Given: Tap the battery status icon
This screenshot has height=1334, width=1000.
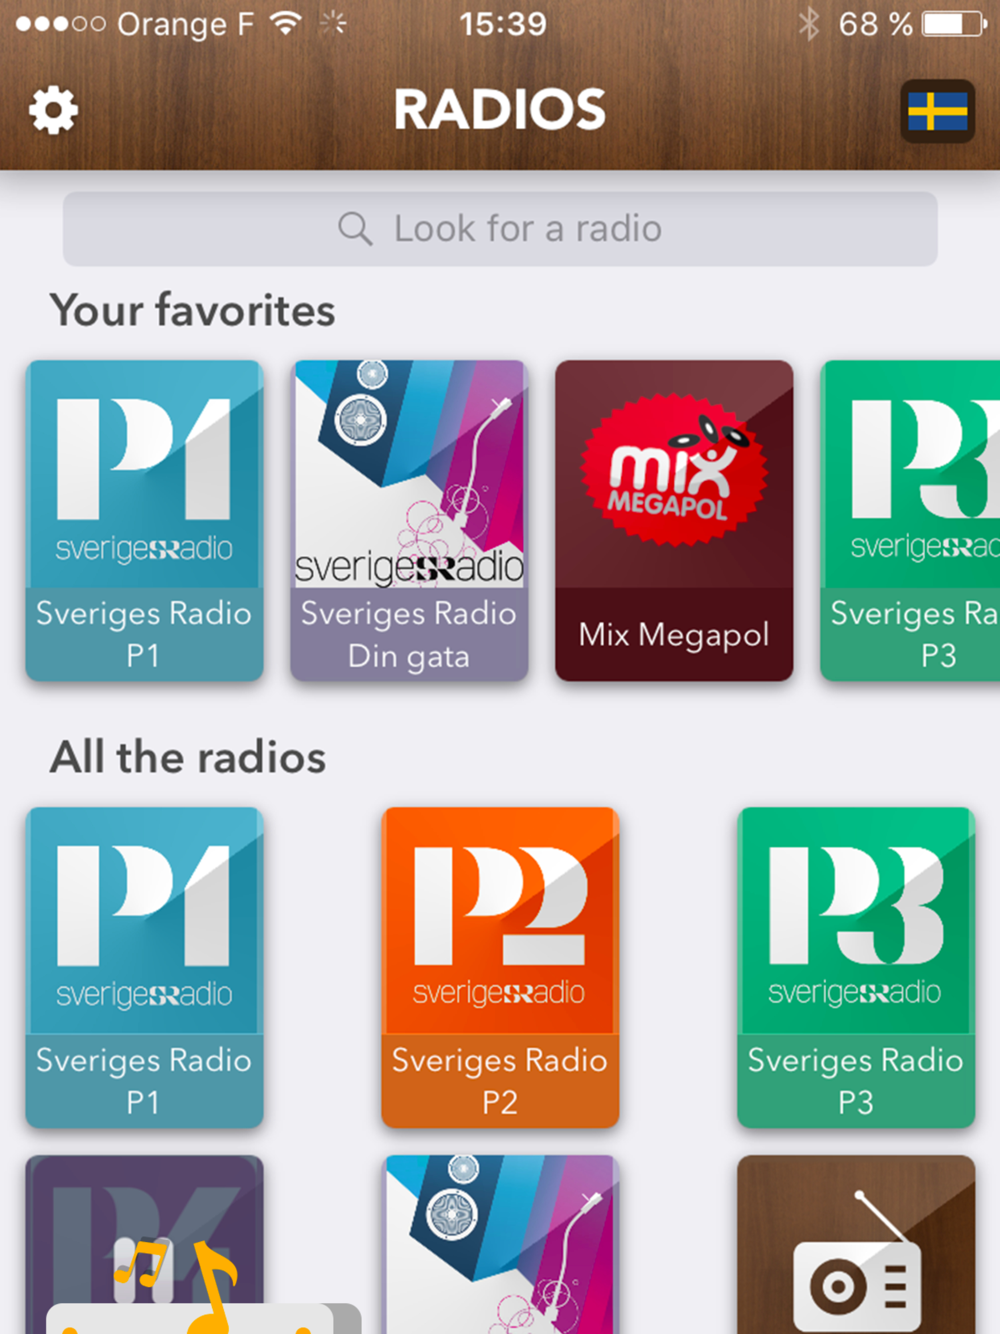Looking at the screenshot, I should tap(954, 24).
